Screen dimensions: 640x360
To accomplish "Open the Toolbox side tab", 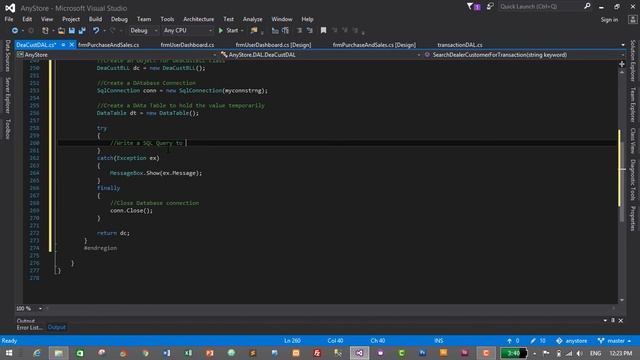I will point(7,129).
